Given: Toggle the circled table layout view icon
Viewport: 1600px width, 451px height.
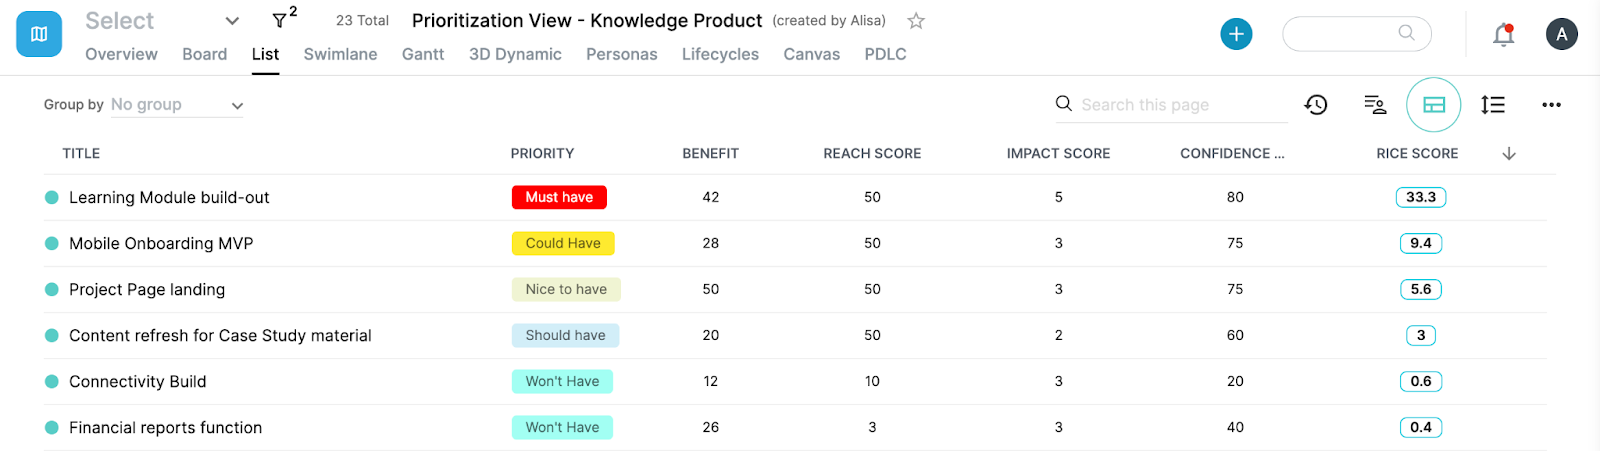Looking at the screenshot, I should pyautogui.click(x=1434, y=105).
